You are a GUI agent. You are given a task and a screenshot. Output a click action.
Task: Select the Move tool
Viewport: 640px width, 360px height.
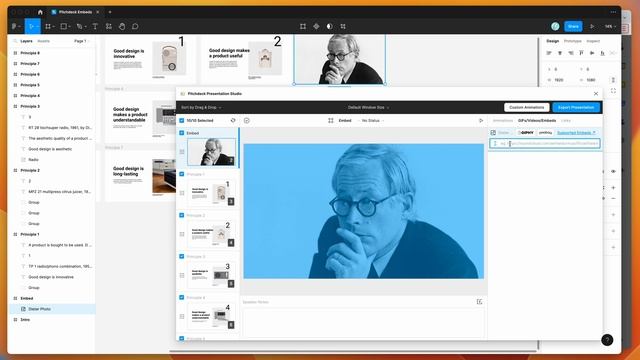[x=32, y=27]
